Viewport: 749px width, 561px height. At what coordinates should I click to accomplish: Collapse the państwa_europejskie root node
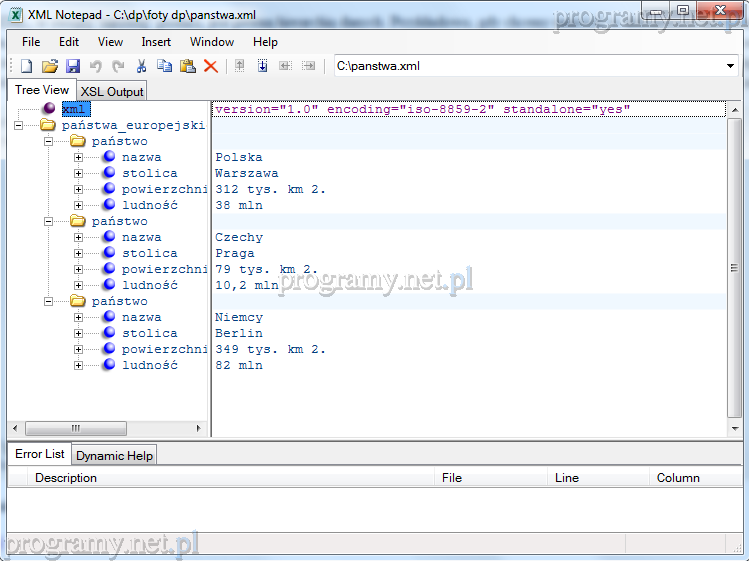pyautogui.click(x=19, y=126)
